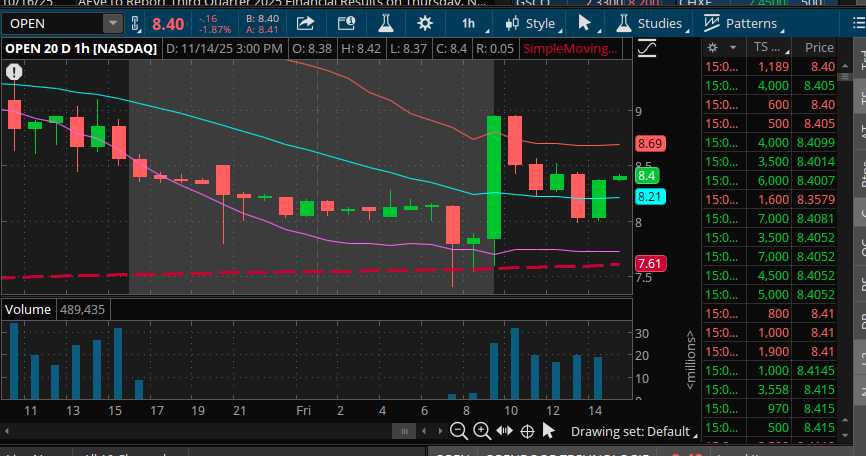Click the 7.61 red price bubble

[x=650, y=263]
